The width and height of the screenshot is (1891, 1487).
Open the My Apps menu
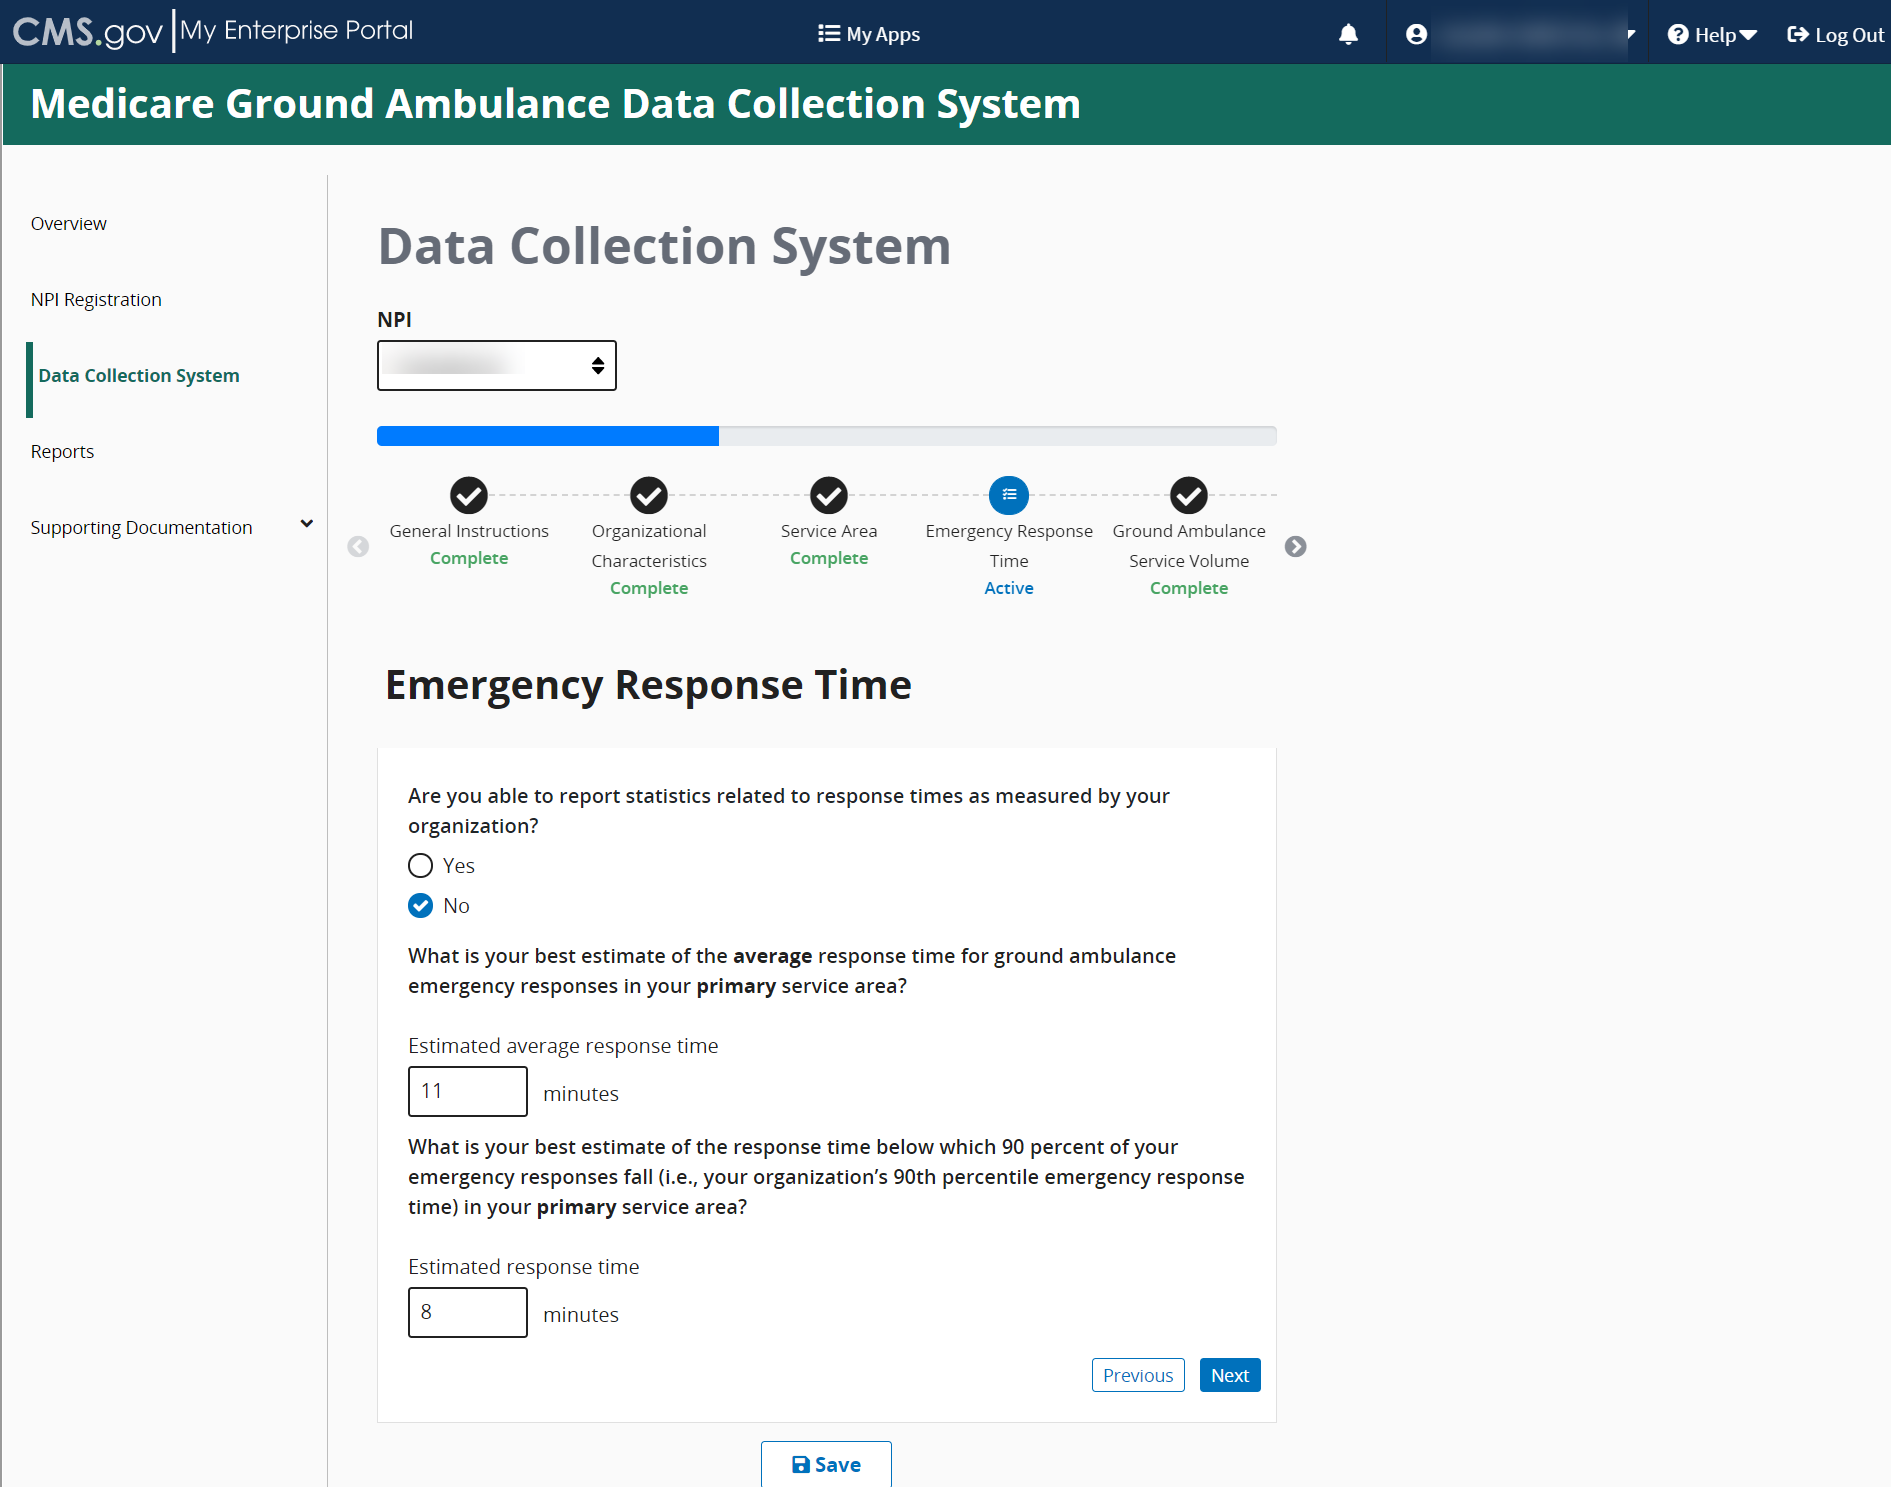point(869,34)
